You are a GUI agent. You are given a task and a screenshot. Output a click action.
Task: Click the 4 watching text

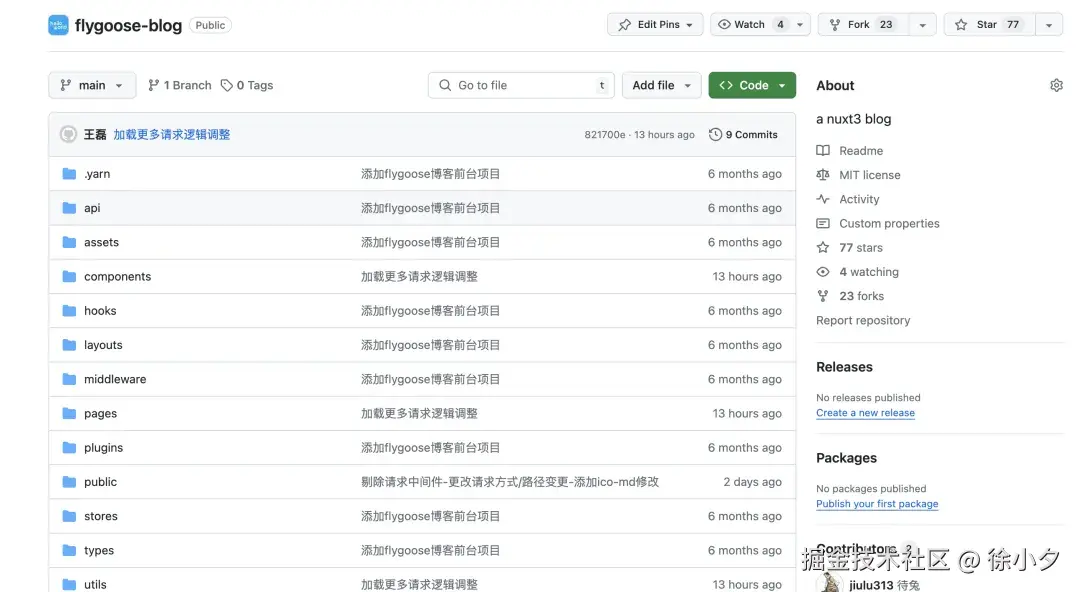(x=869, y=272)
